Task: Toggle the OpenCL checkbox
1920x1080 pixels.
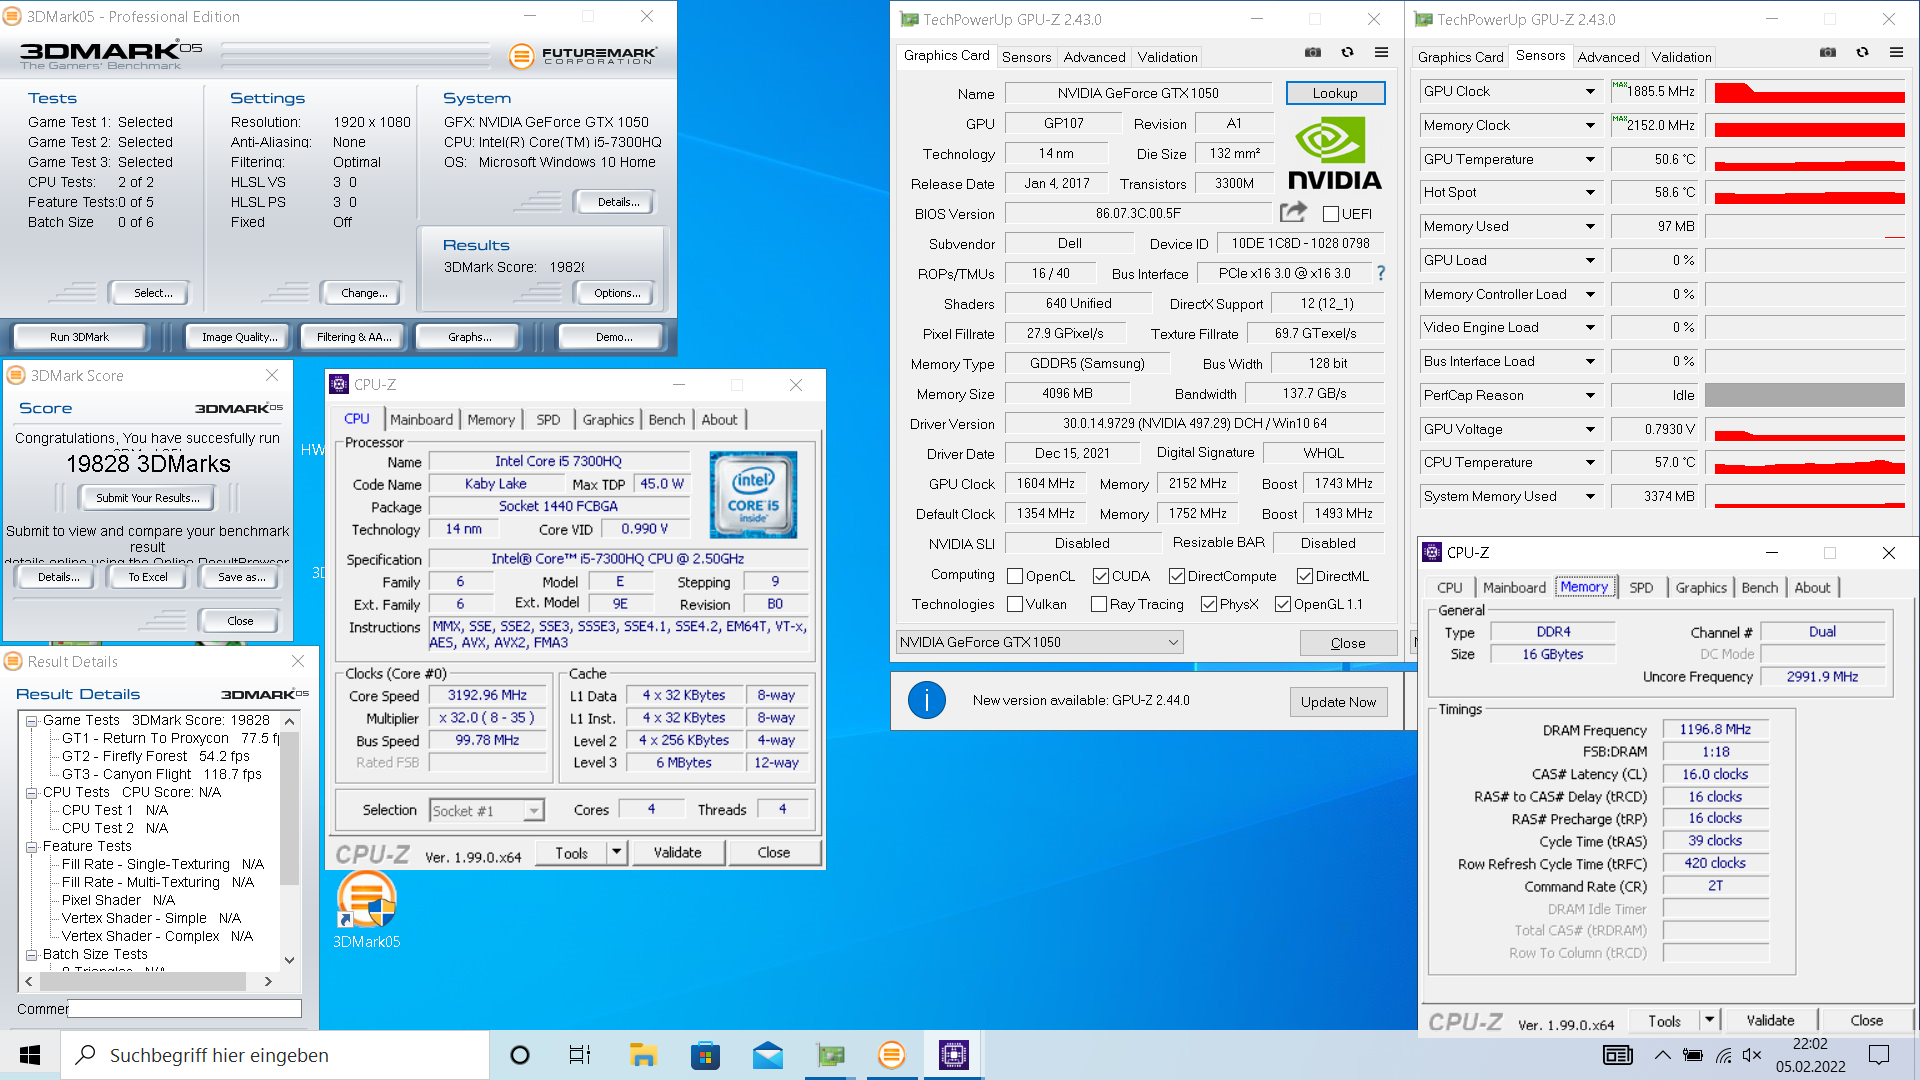Action: [1015, 576]
